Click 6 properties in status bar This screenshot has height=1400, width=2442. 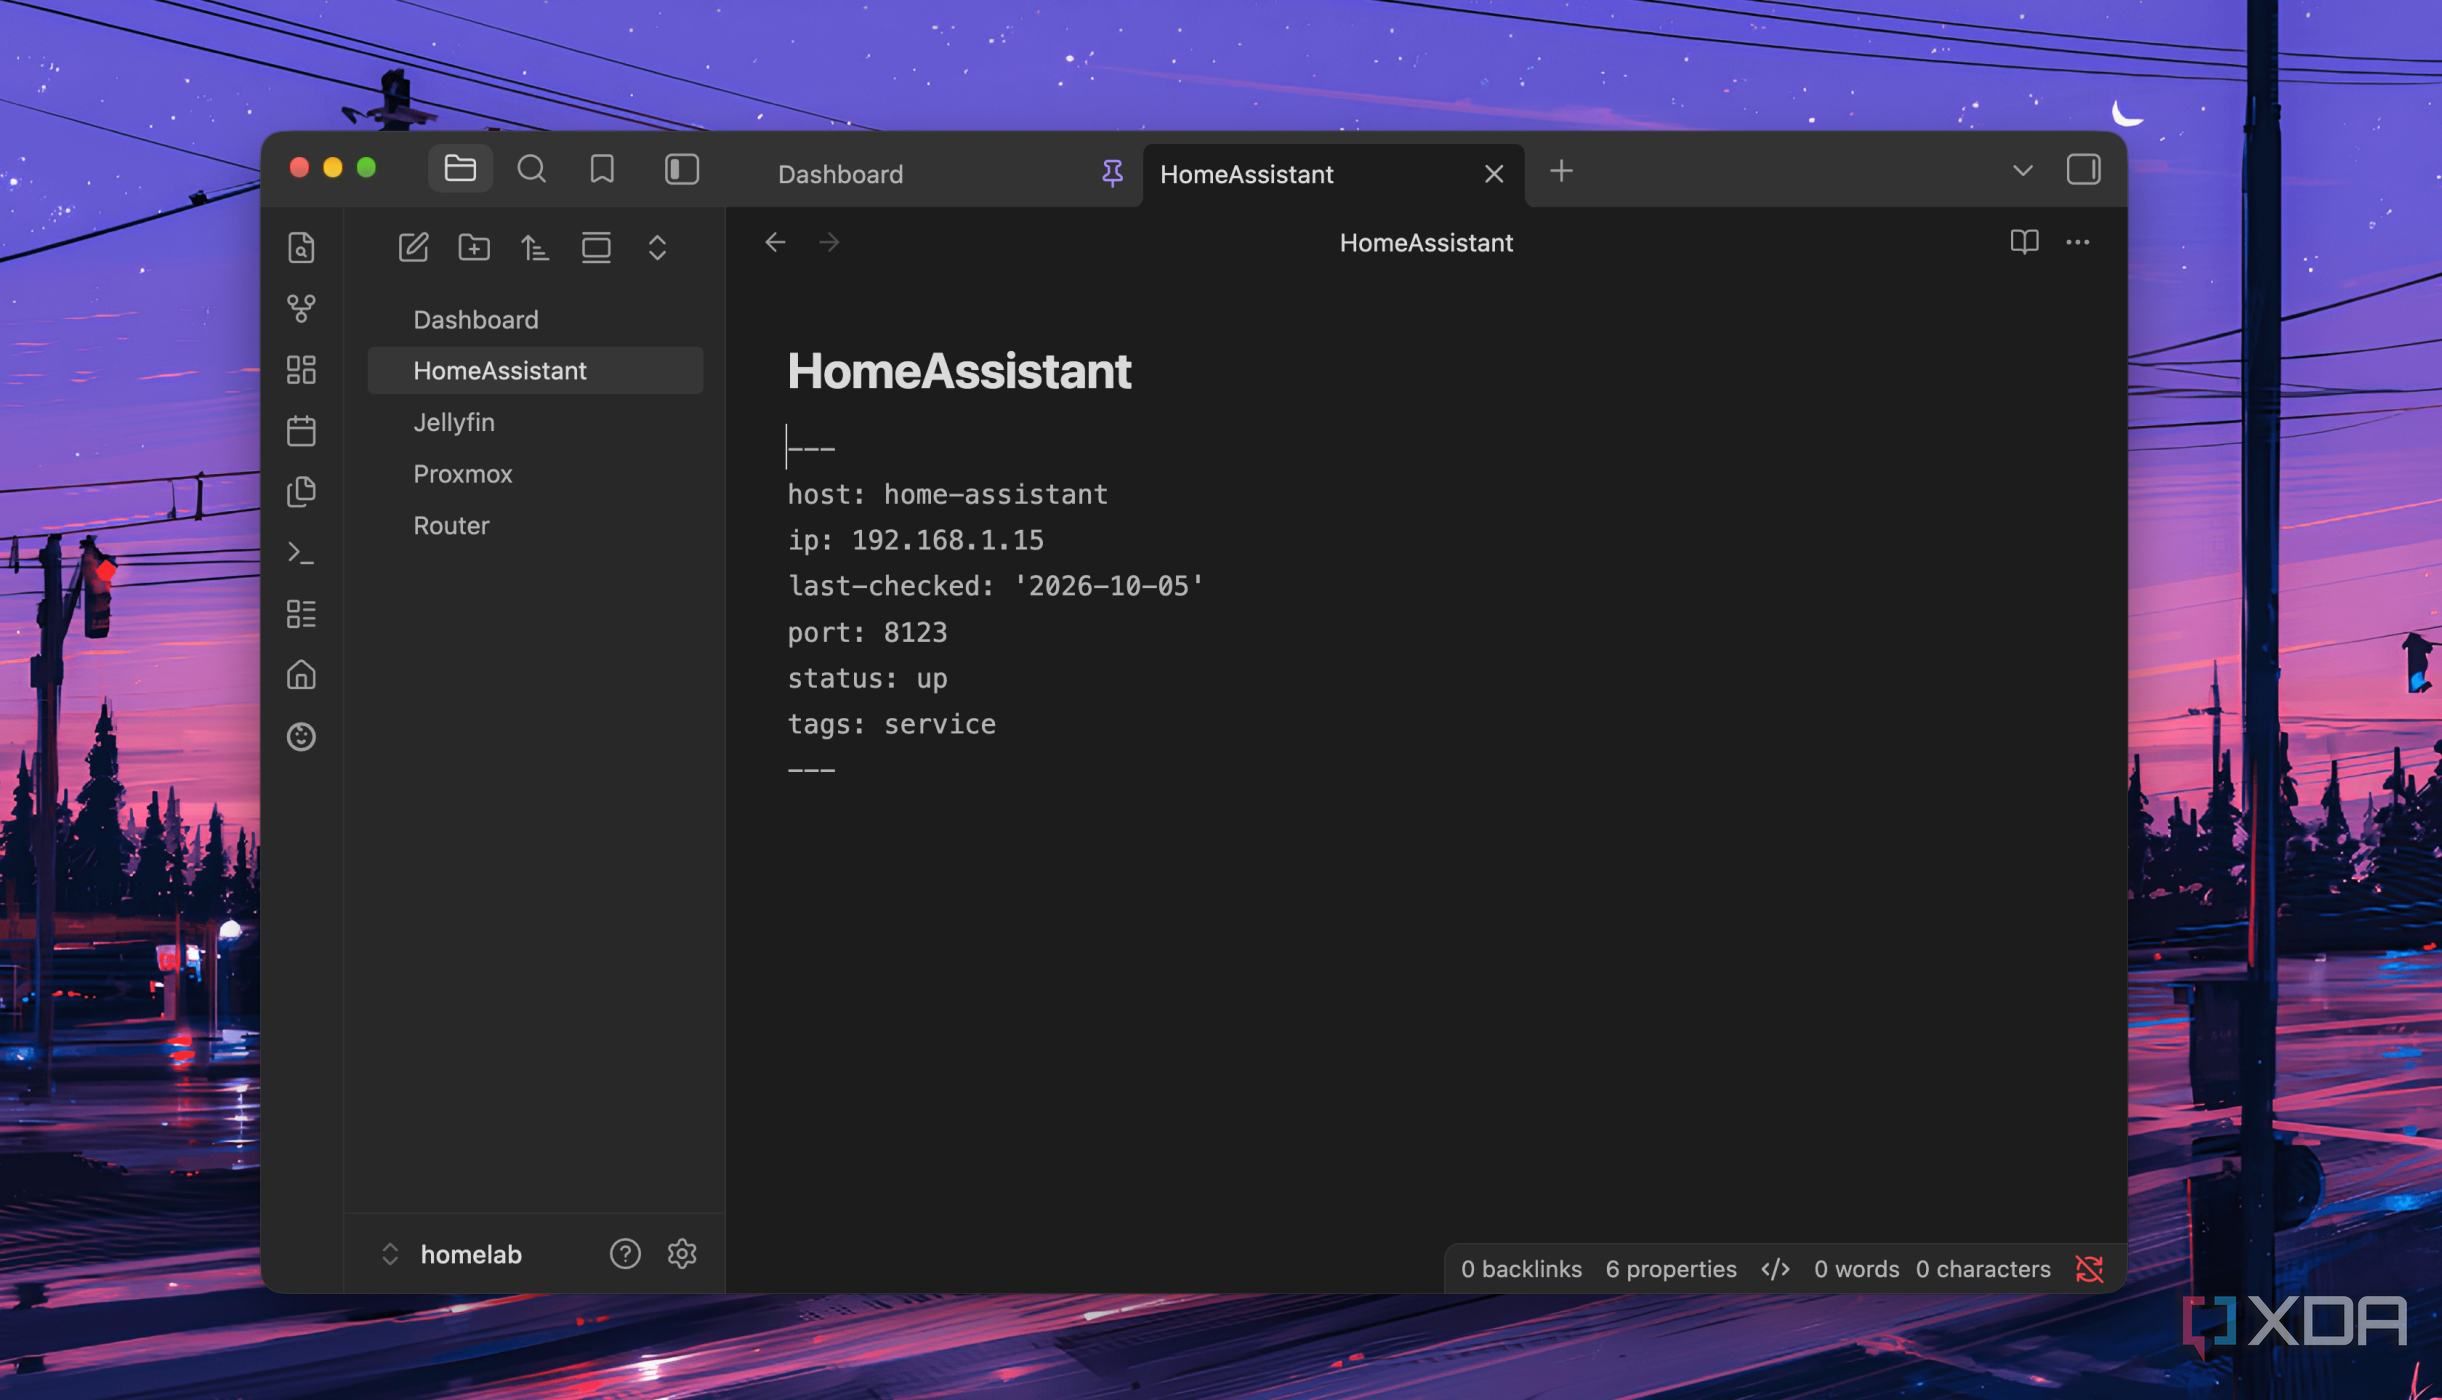tap(1671, 1269)
